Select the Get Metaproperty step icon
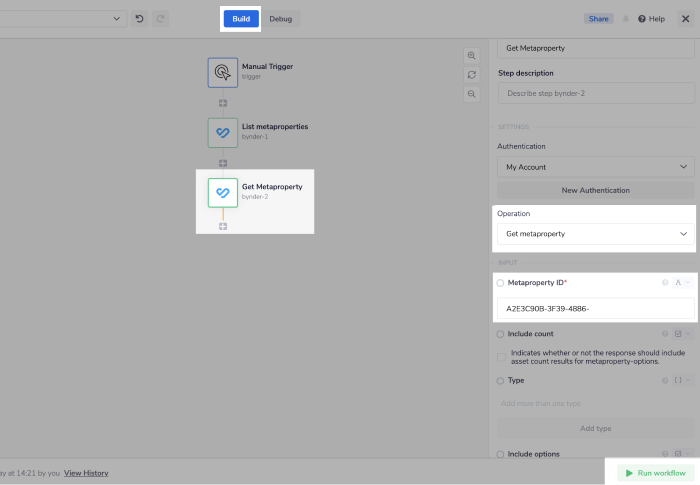 [223, 192]
